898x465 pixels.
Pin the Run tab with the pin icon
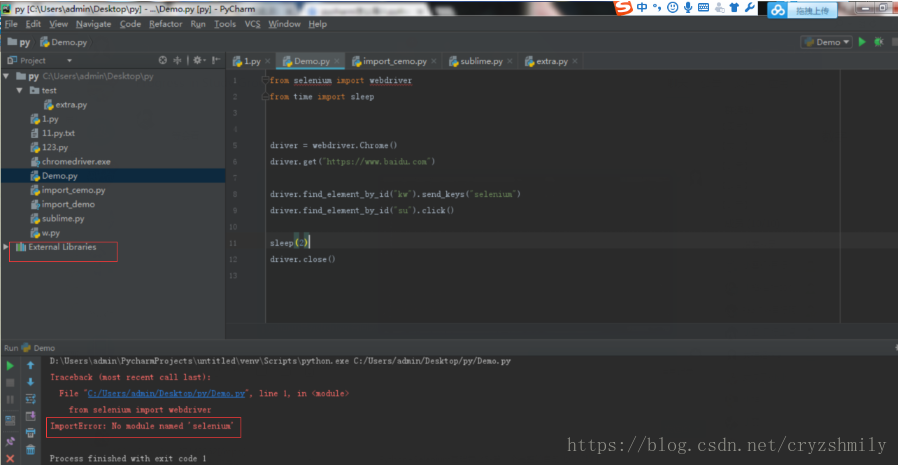pos(10,442)
